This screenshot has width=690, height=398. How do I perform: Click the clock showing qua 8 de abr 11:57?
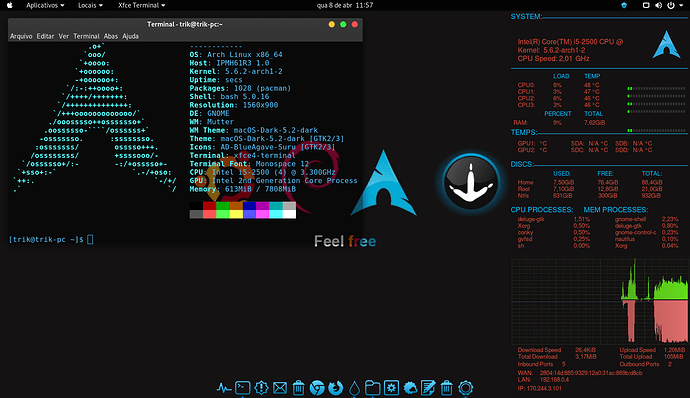(345, 5)
